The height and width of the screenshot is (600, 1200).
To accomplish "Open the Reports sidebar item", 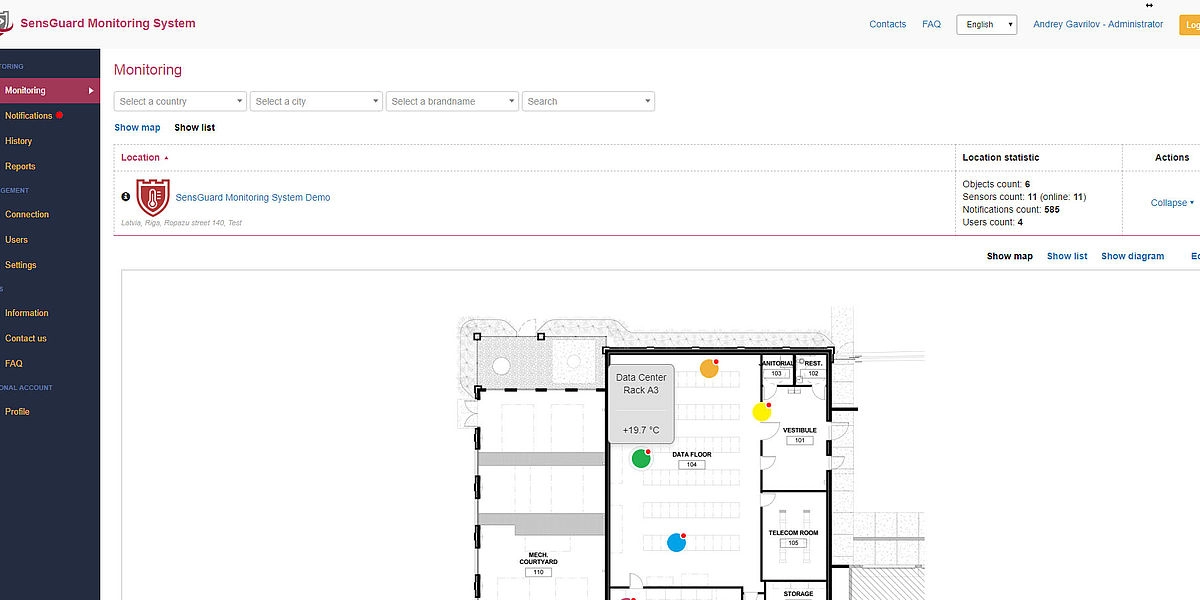I will (x=20, y=167).
